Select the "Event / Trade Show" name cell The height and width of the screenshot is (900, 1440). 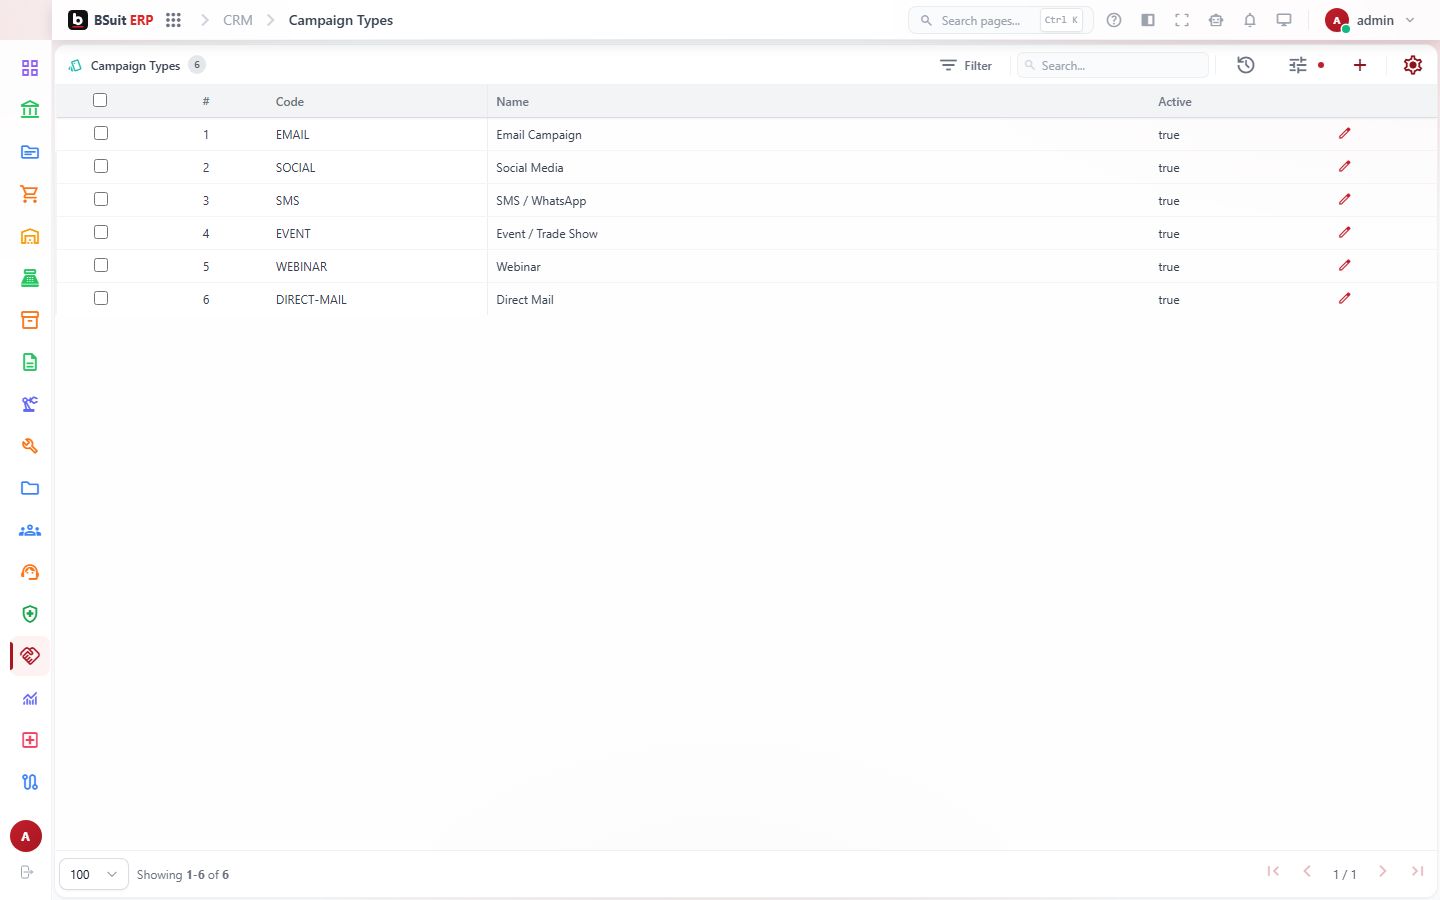(x=547, y=234)
